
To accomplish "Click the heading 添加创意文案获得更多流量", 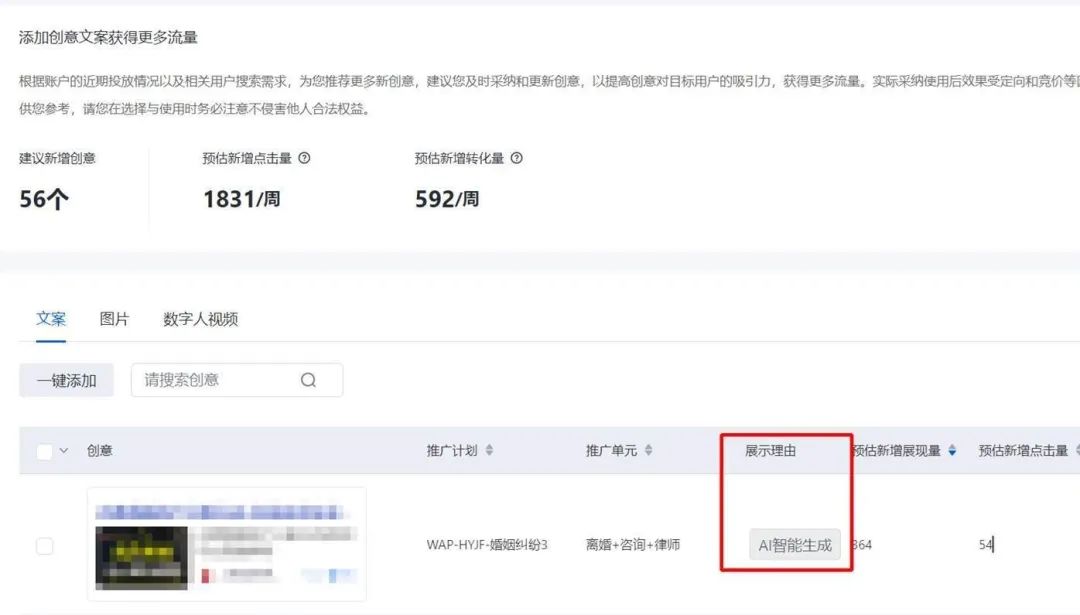I will click(x=108, y=37).
